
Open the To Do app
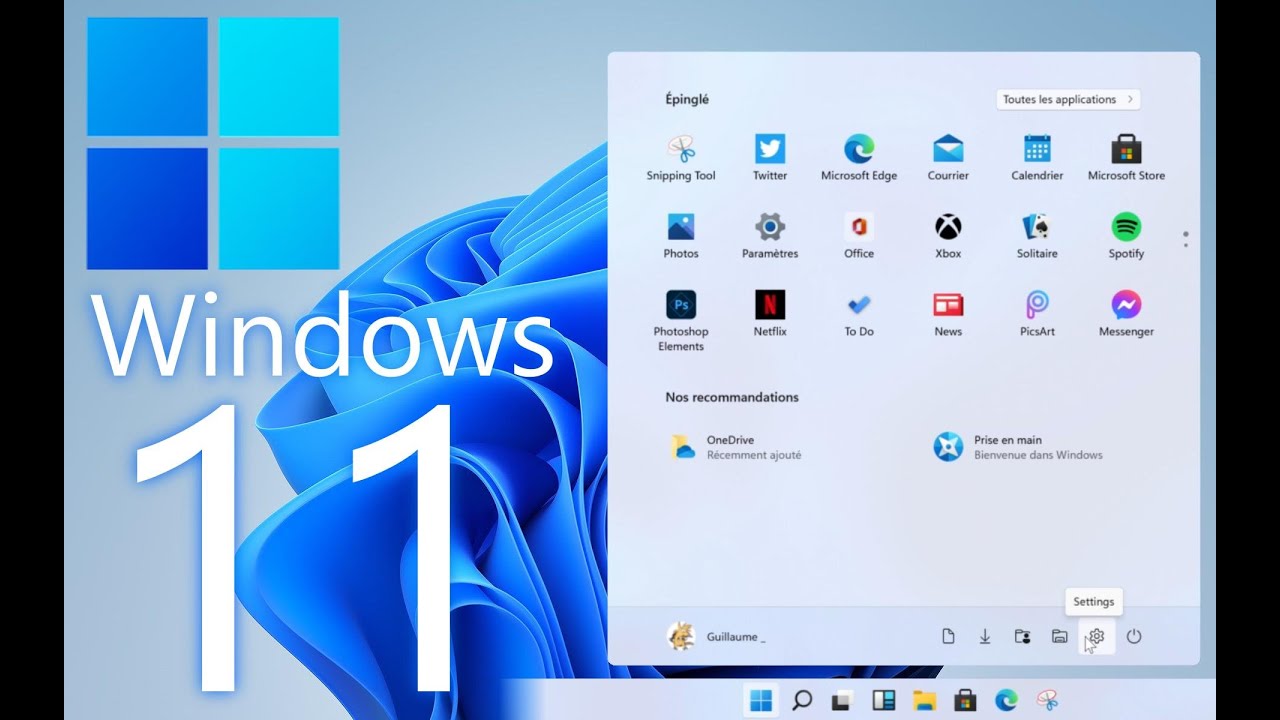pos(859,314)
